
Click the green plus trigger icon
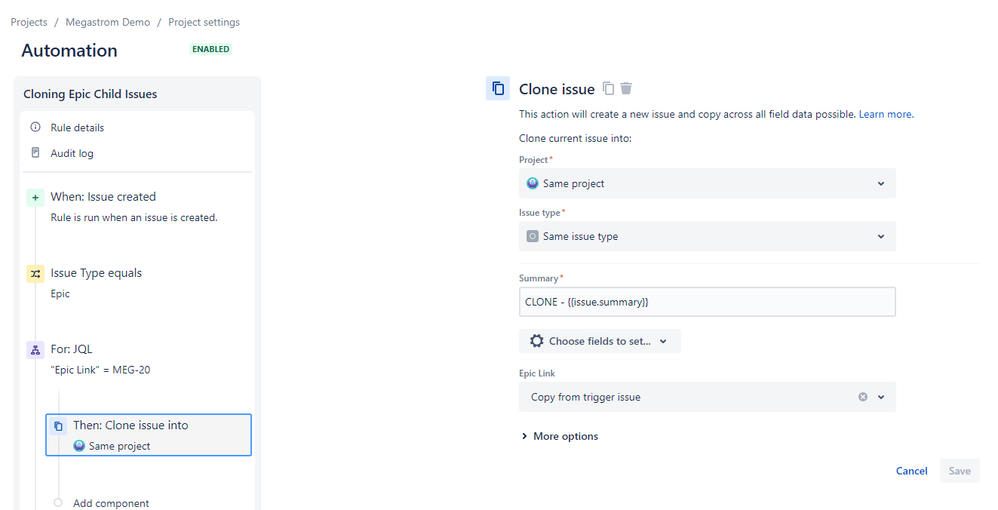click(36, 197)
